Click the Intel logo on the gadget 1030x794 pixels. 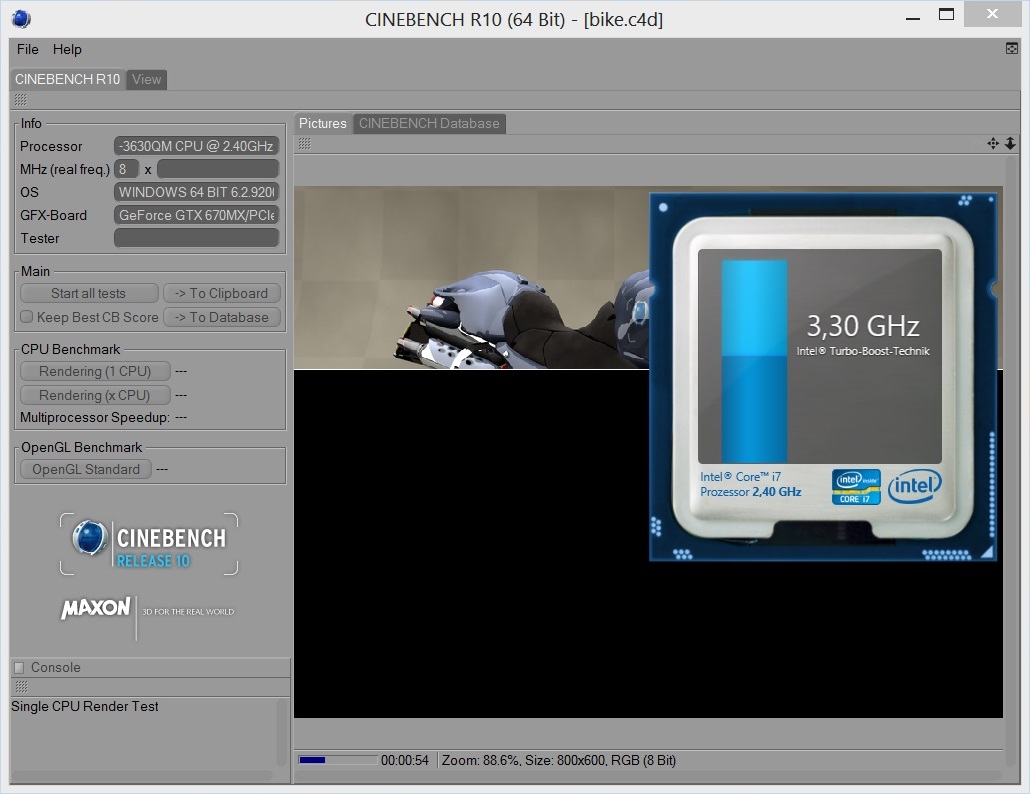(914, 486)
